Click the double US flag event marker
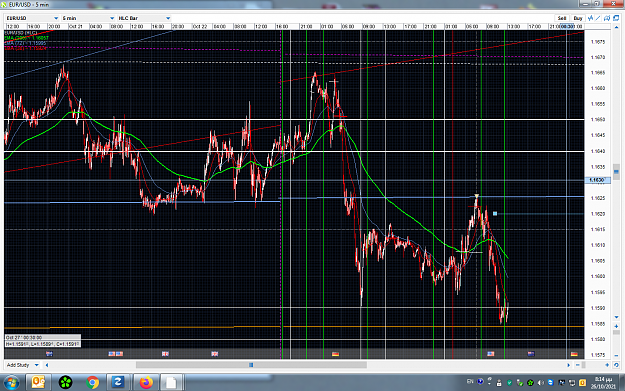This screenshot has width=625, height=391. click(116, 354)
